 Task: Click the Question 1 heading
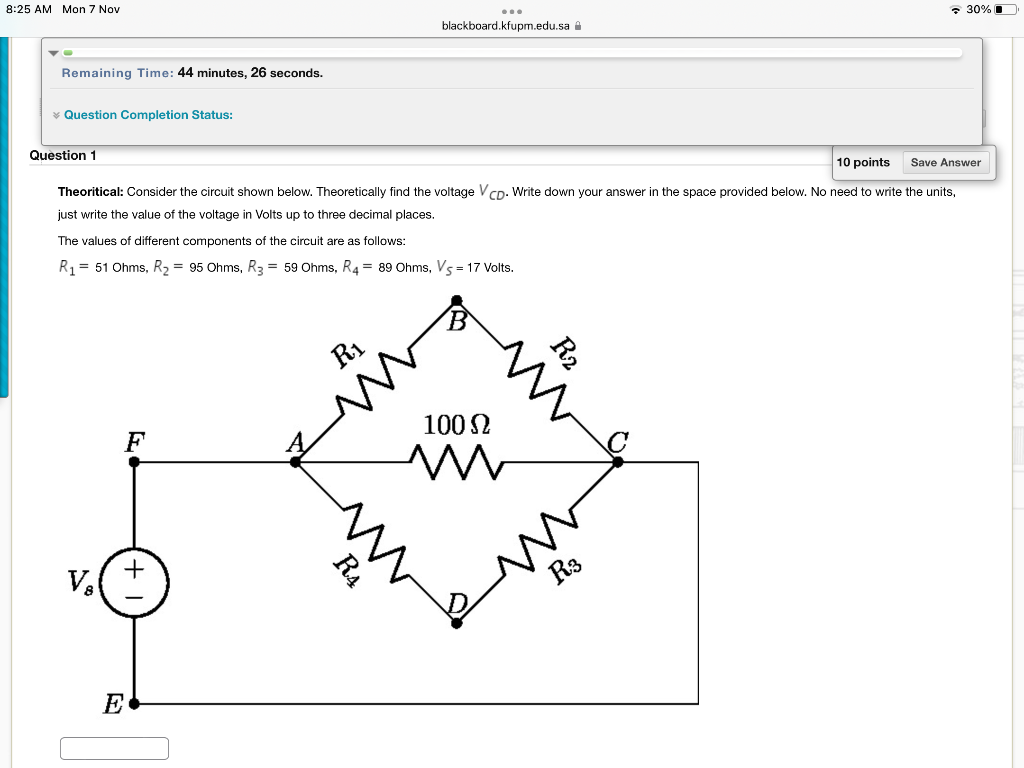pyautogui.click(x=62, y=155)
